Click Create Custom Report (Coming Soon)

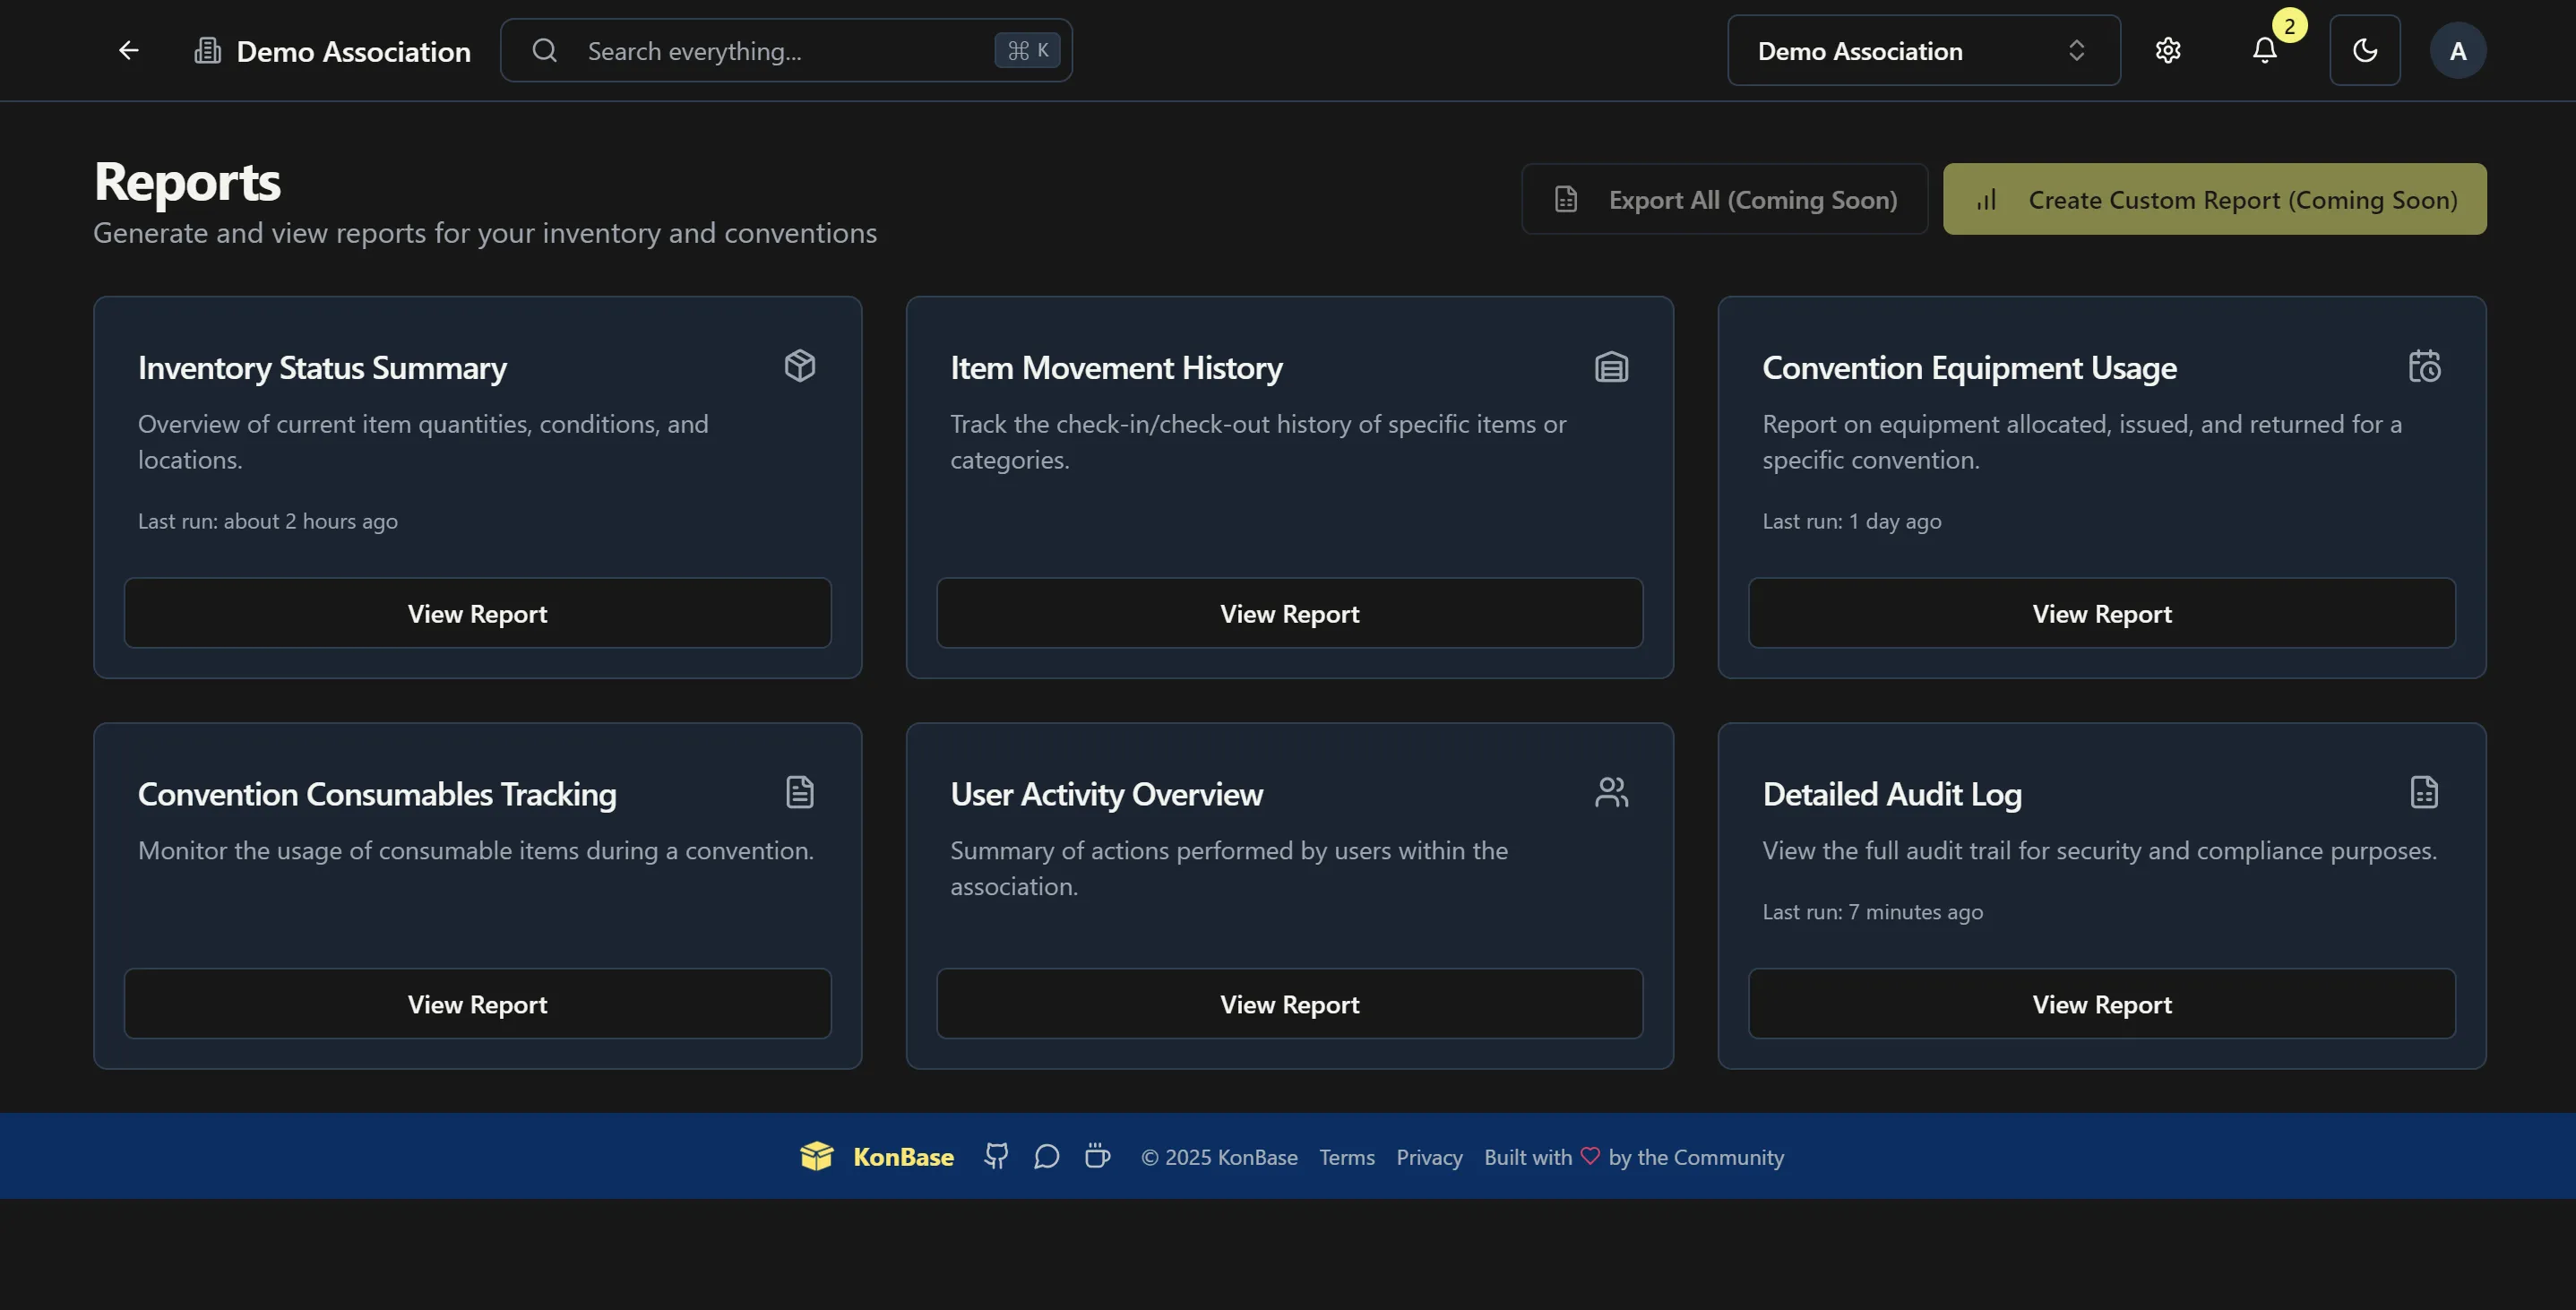(x=2214, y=199)
